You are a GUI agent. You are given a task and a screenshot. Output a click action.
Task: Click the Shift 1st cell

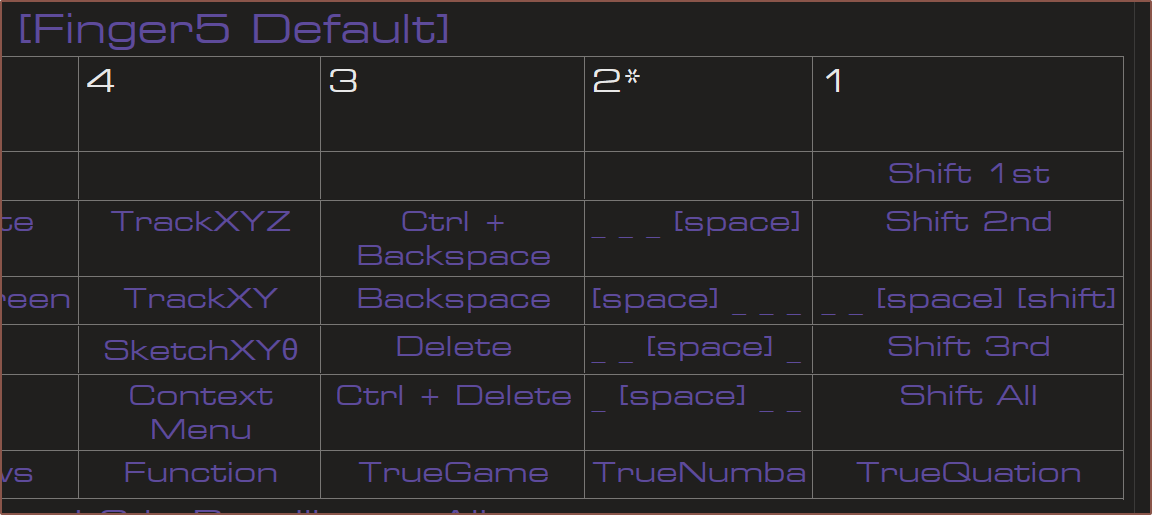click(968, 173)
